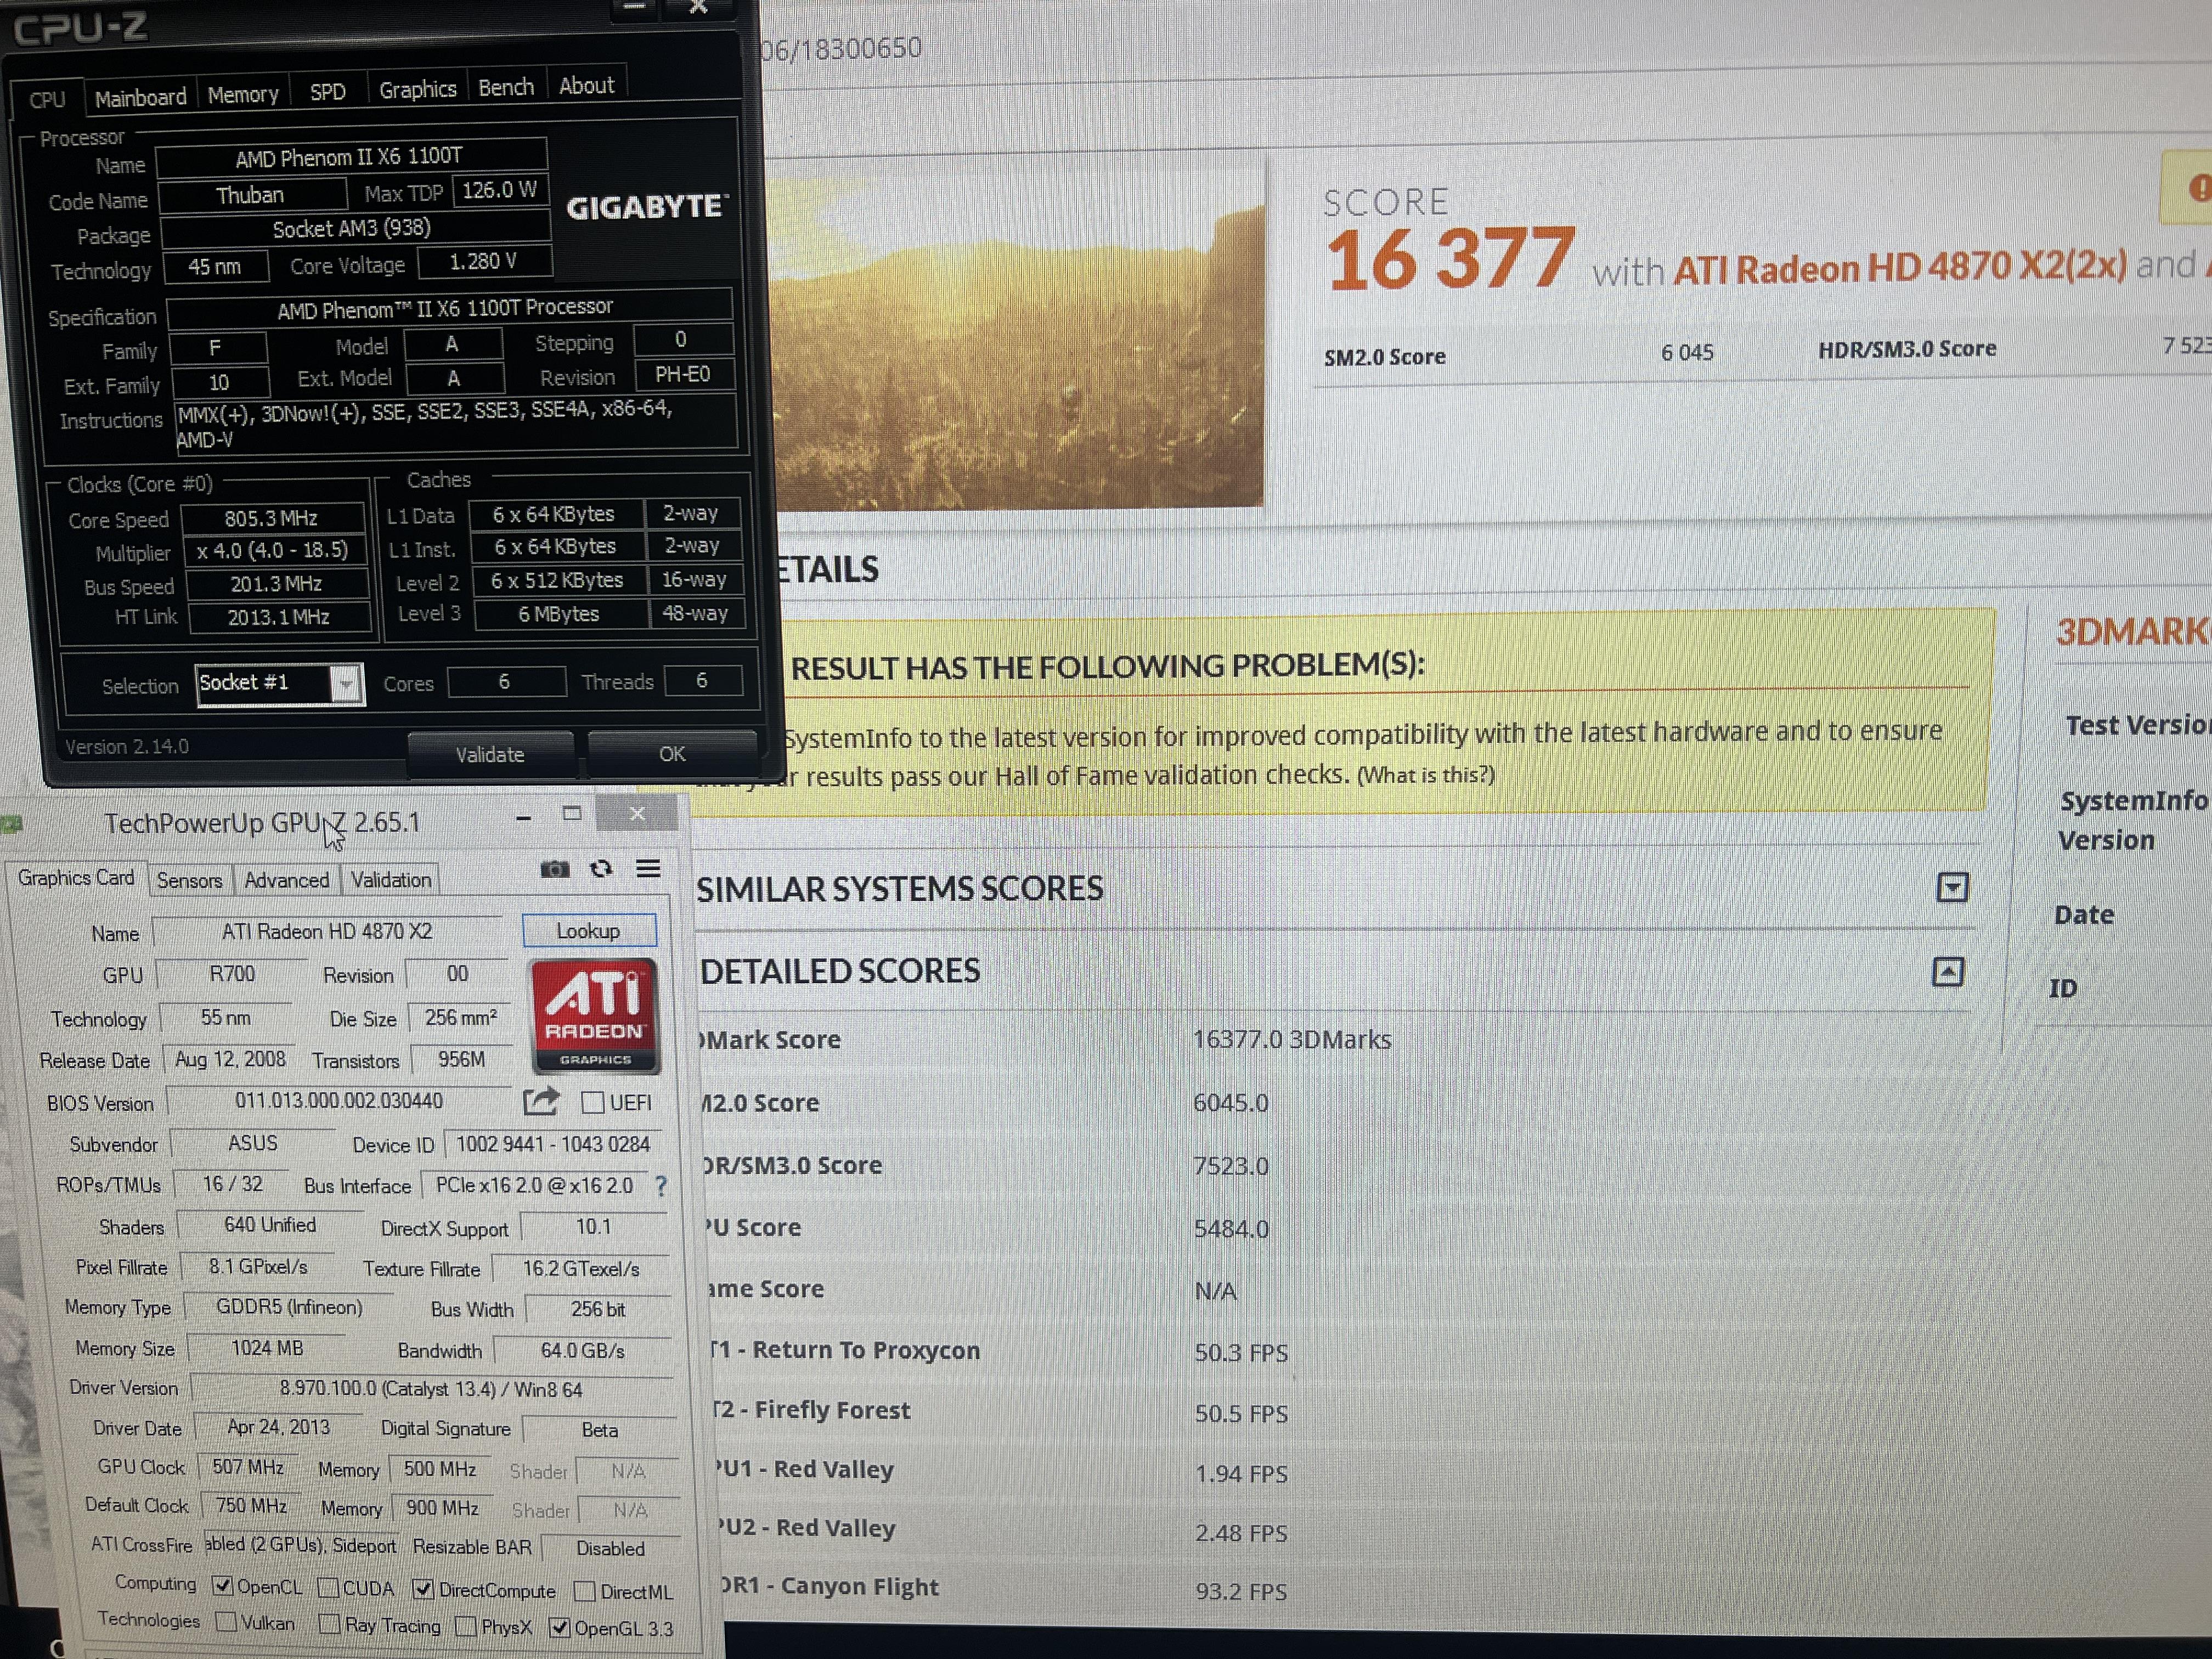Screen dimensions: 2212x1659
Task: Enable the Vulkan checkbox
Action: point(227,1622)
